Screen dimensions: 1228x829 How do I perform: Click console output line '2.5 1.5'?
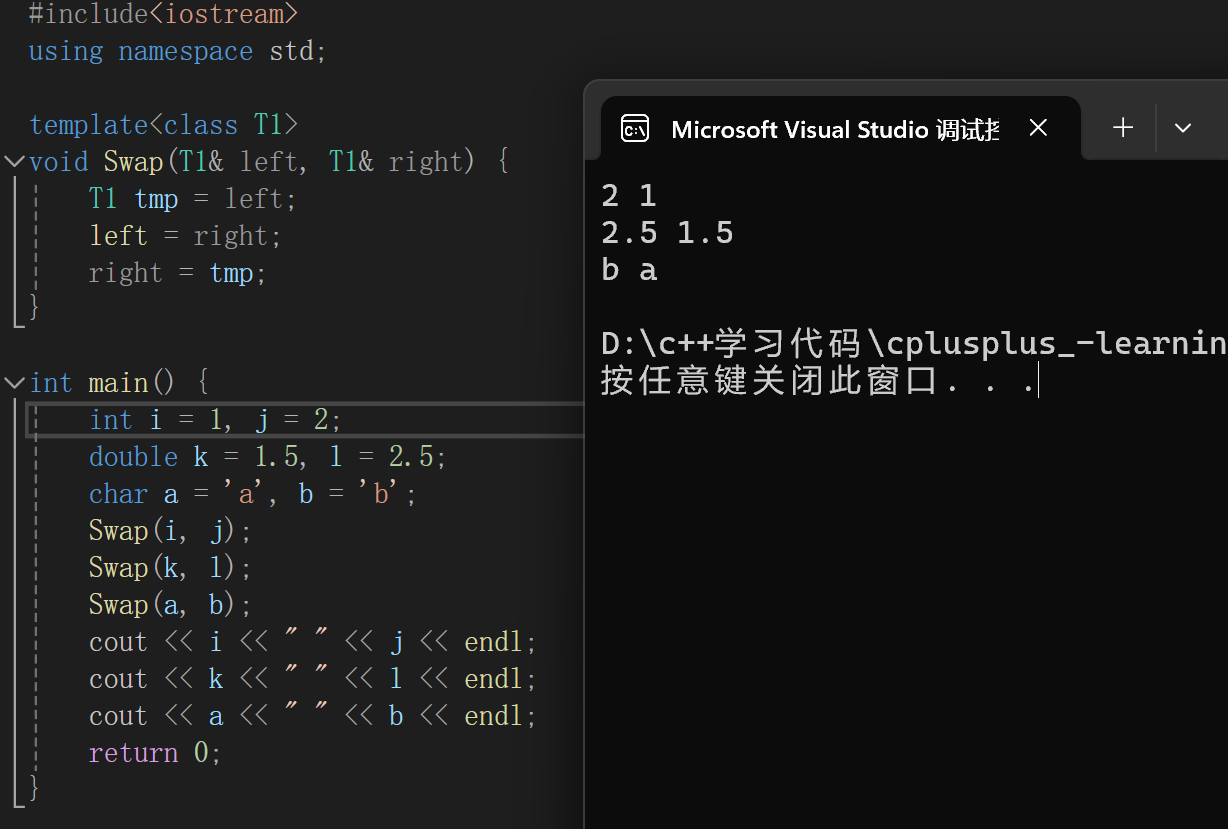point(667,233)
